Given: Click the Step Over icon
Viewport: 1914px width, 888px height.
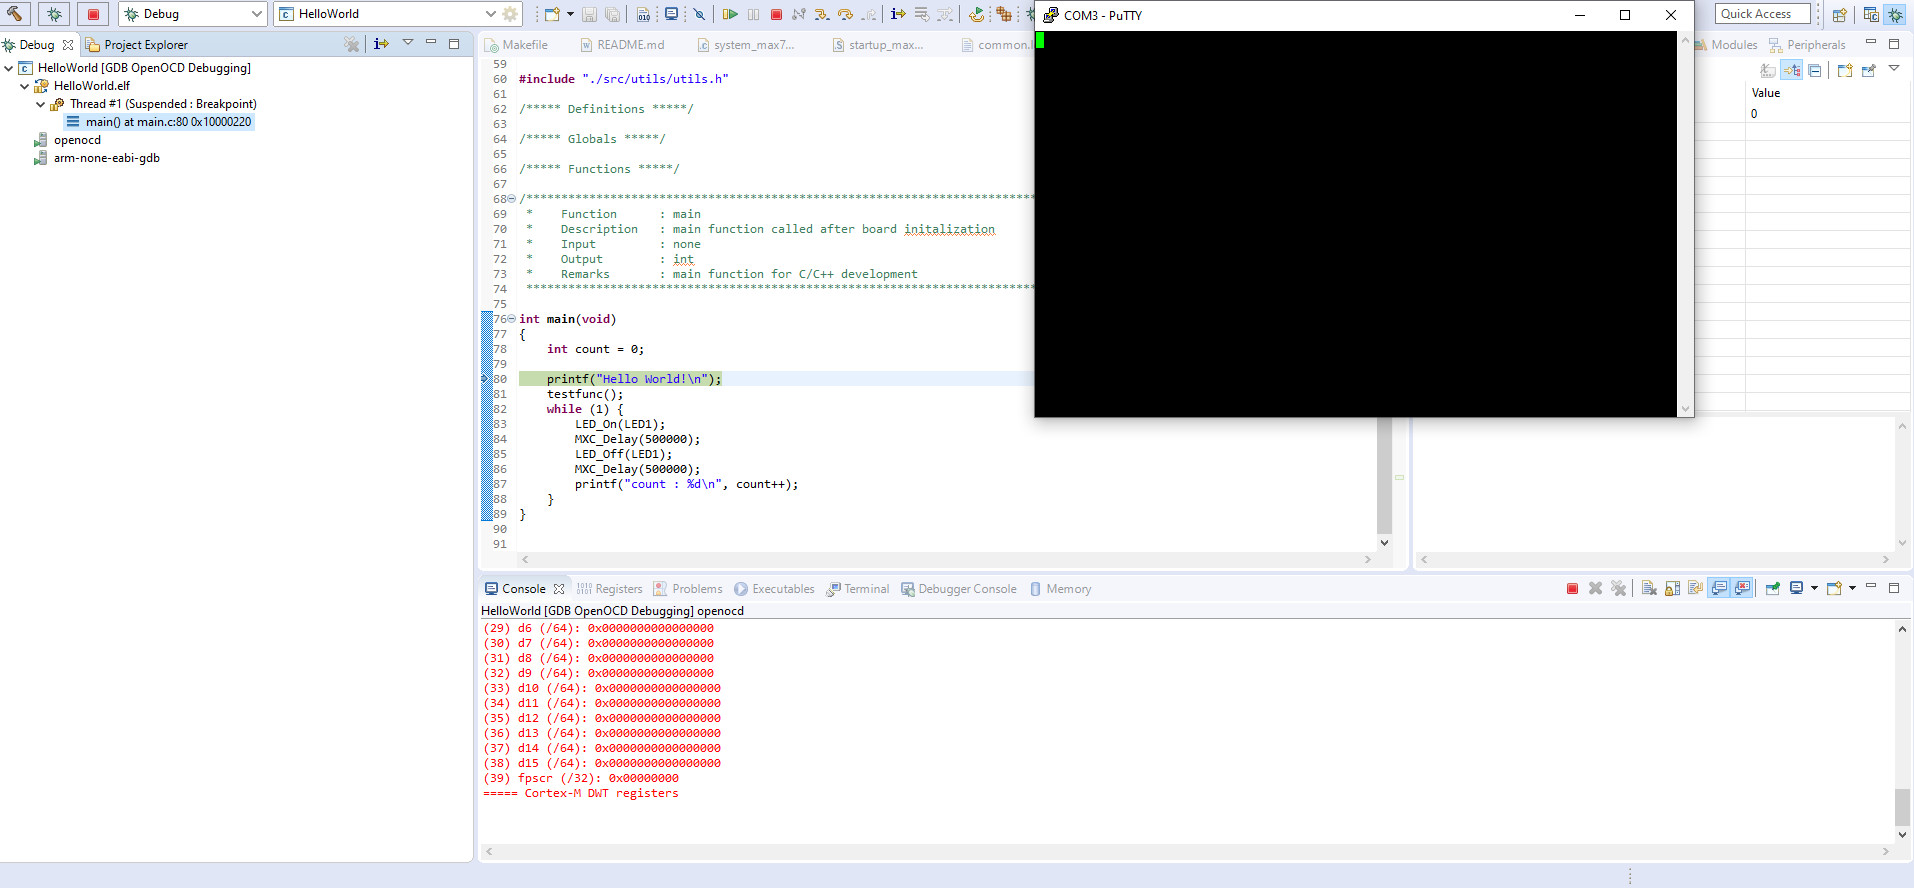Looking at the screenshot, I should coord(845,14).
